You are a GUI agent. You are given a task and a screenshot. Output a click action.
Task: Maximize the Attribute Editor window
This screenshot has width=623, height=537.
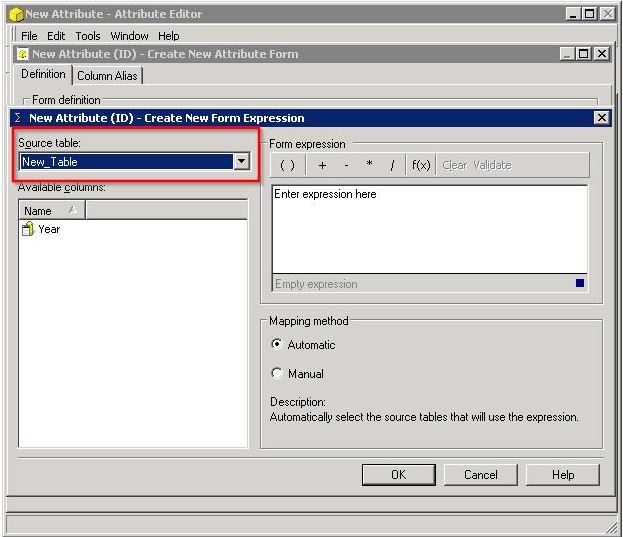[590, 14]
